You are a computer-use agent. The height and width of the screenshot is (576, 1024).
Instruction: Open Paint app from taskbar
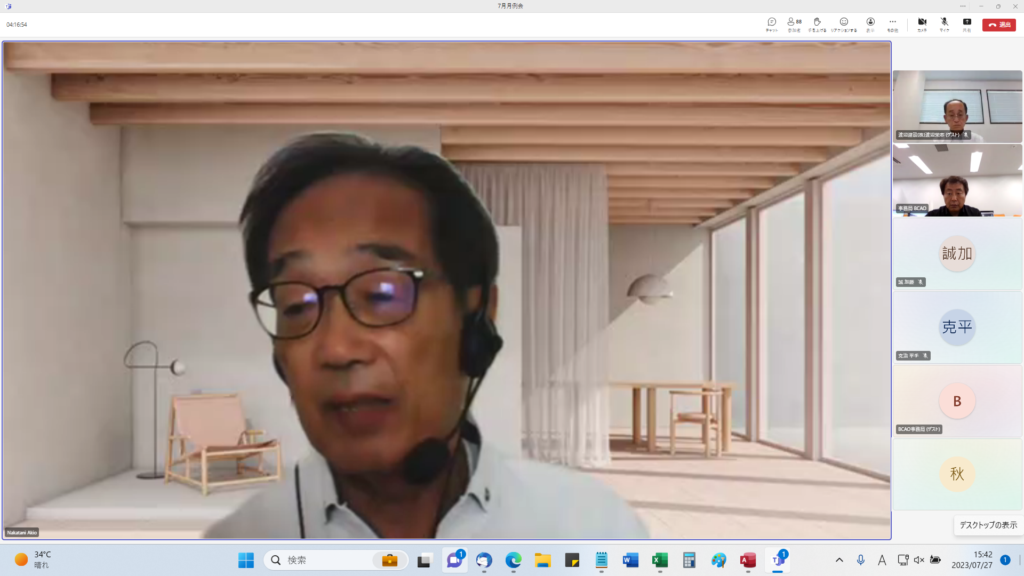pyautogui.click(x=718, y=560)
